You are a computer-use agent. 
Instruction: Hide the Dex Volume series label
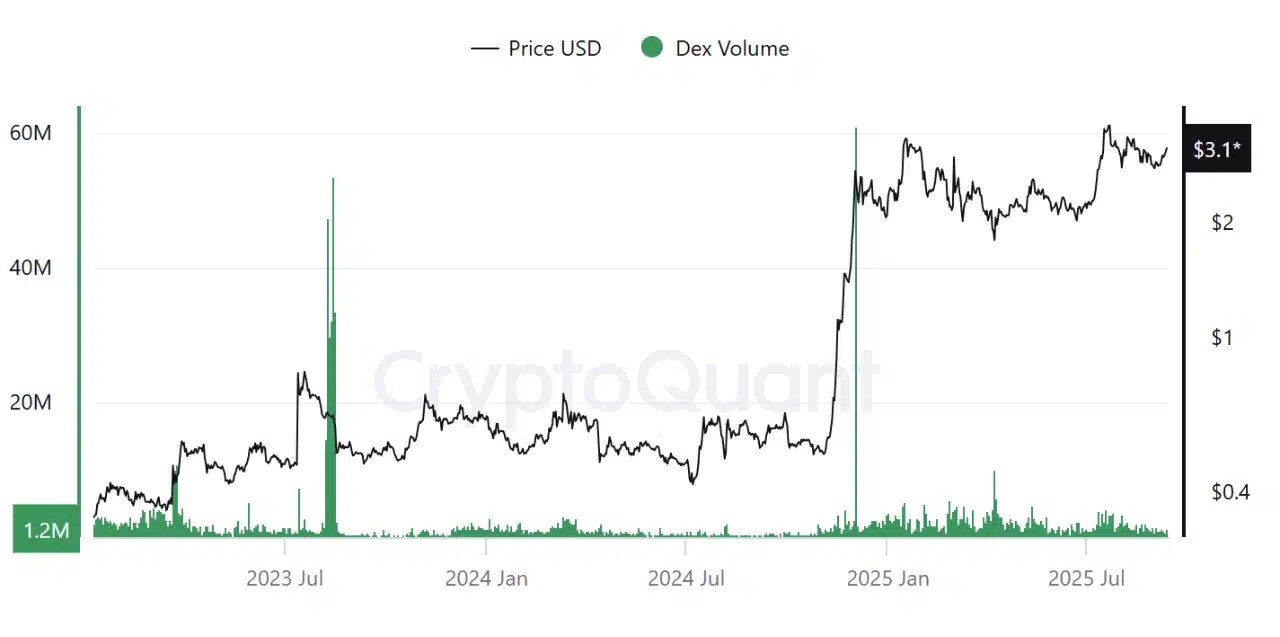pyautogui.click(x=732, y=48)
